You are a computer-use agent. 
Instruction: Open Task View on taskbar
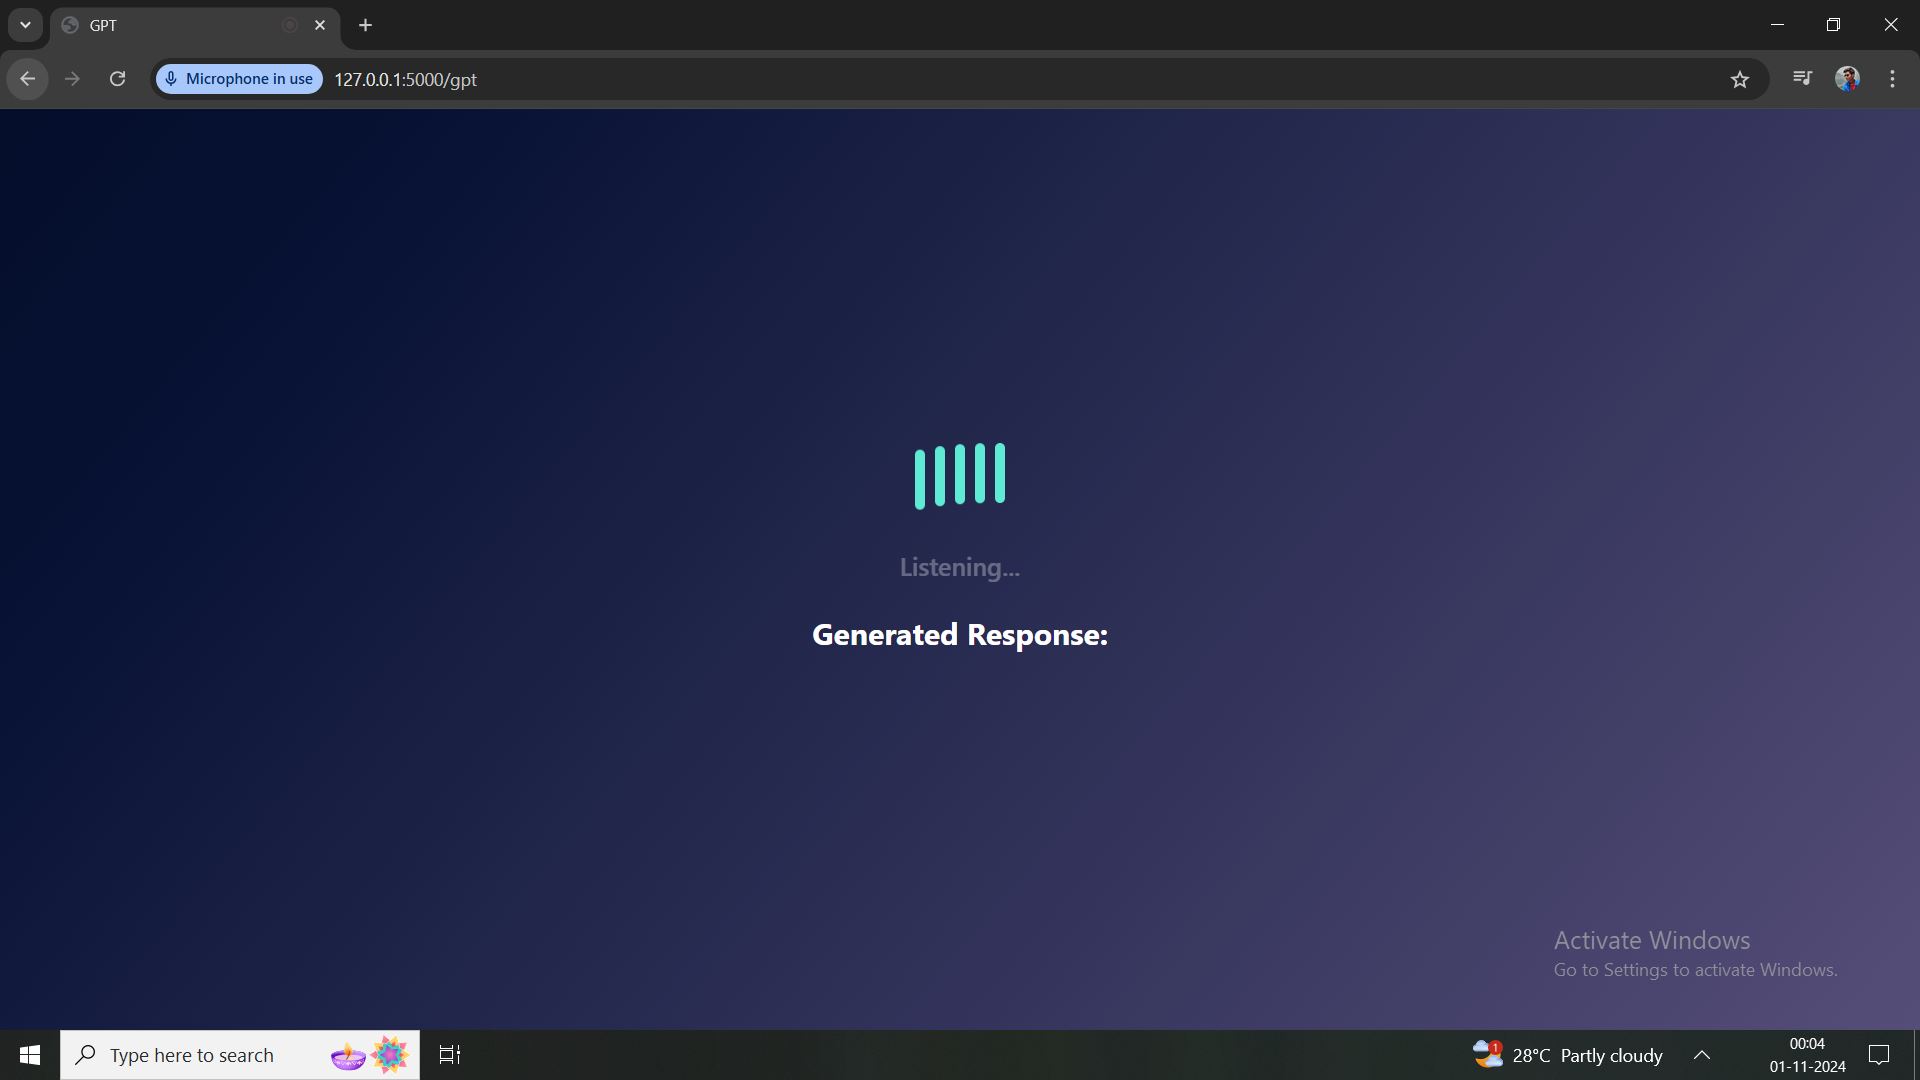450,1055
